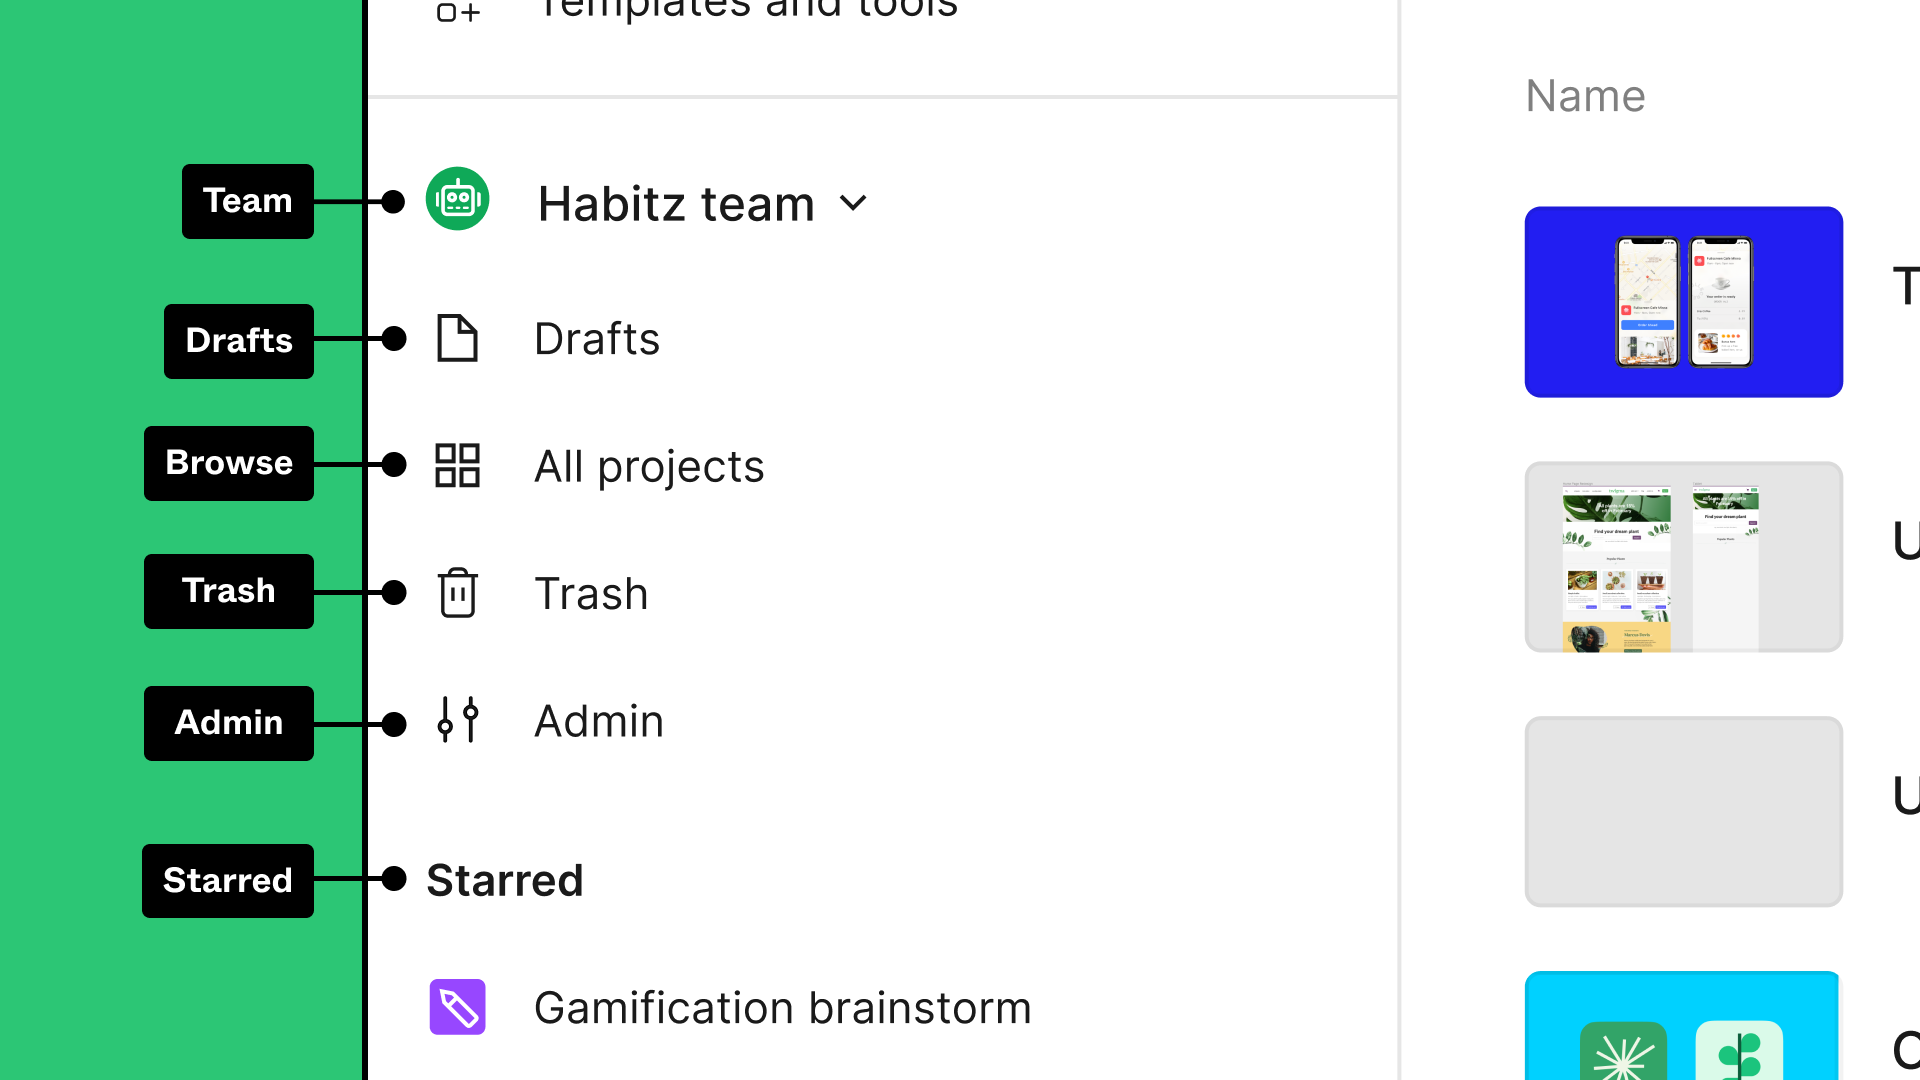This screenshot has height=1080, width=1920.
Task: Click the Habitz team robot avatar icon
Action: tap(457, 199)
